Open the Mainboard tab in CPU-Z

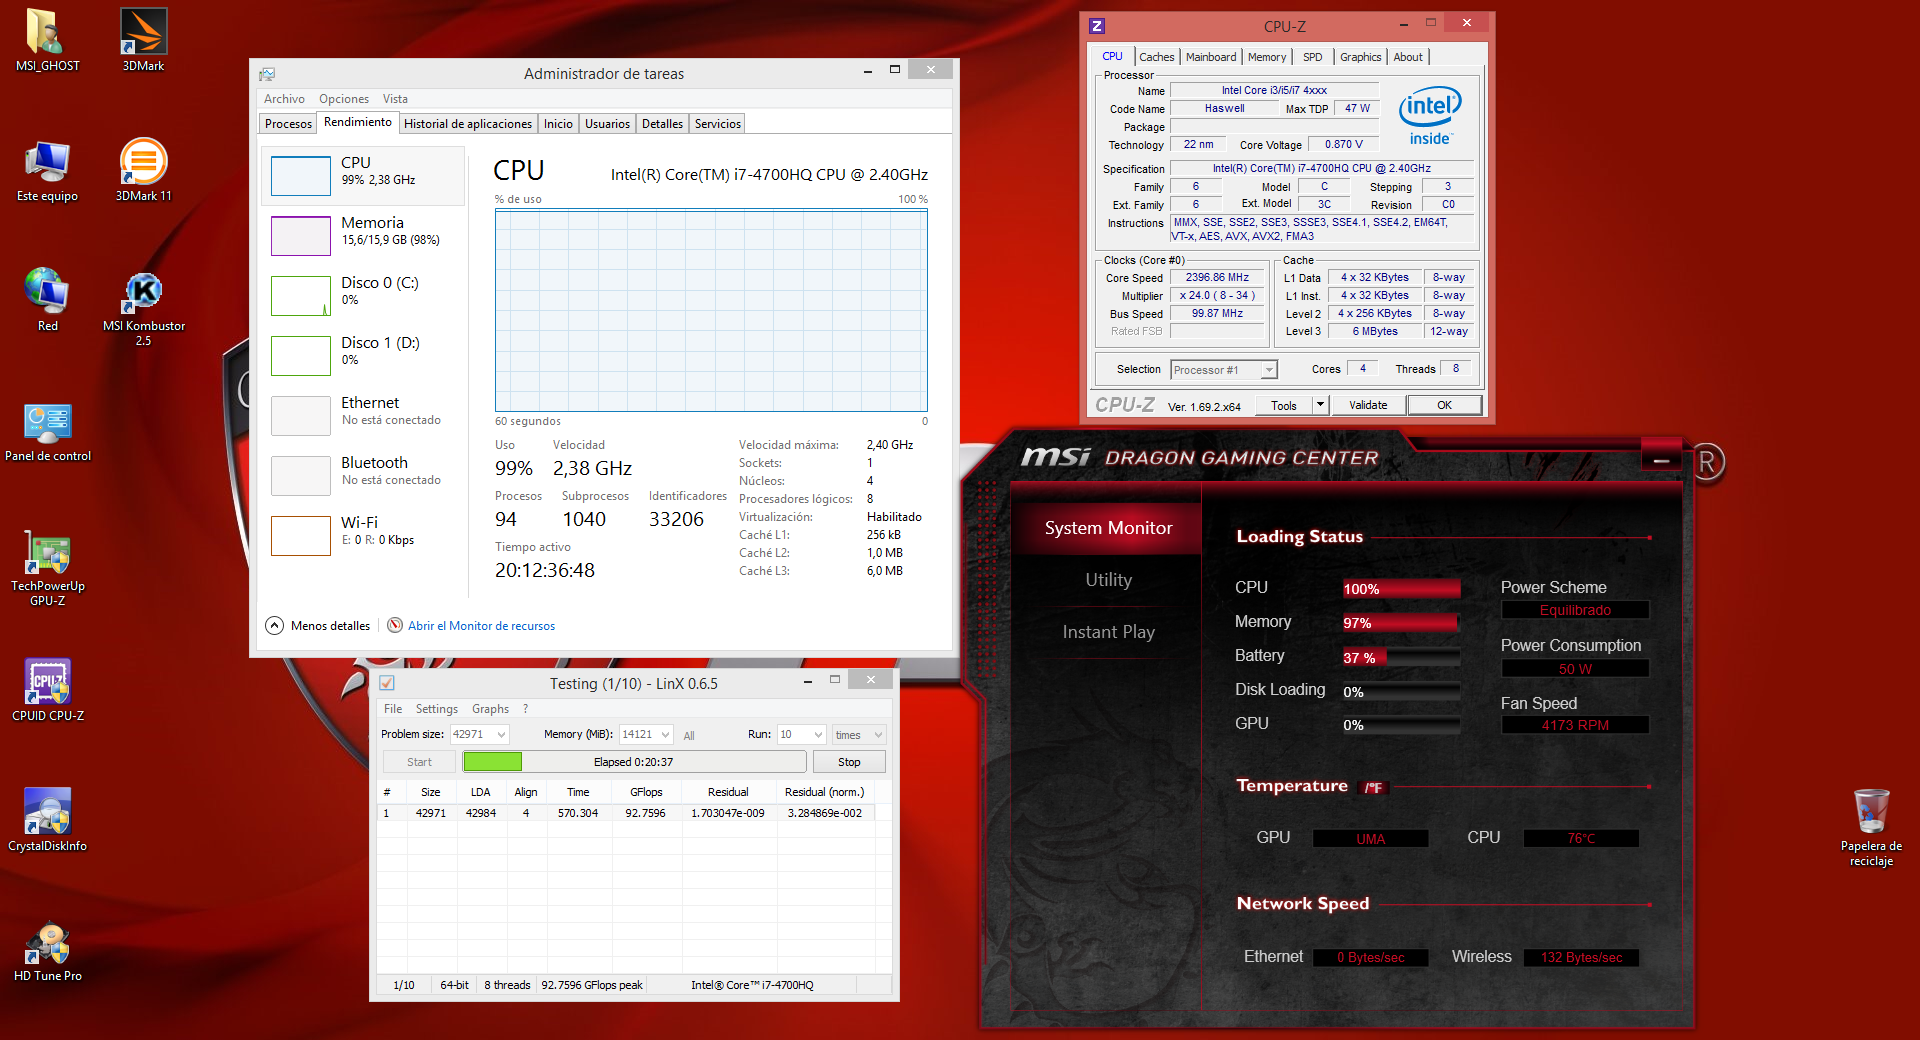click(x=1211, y=57)
